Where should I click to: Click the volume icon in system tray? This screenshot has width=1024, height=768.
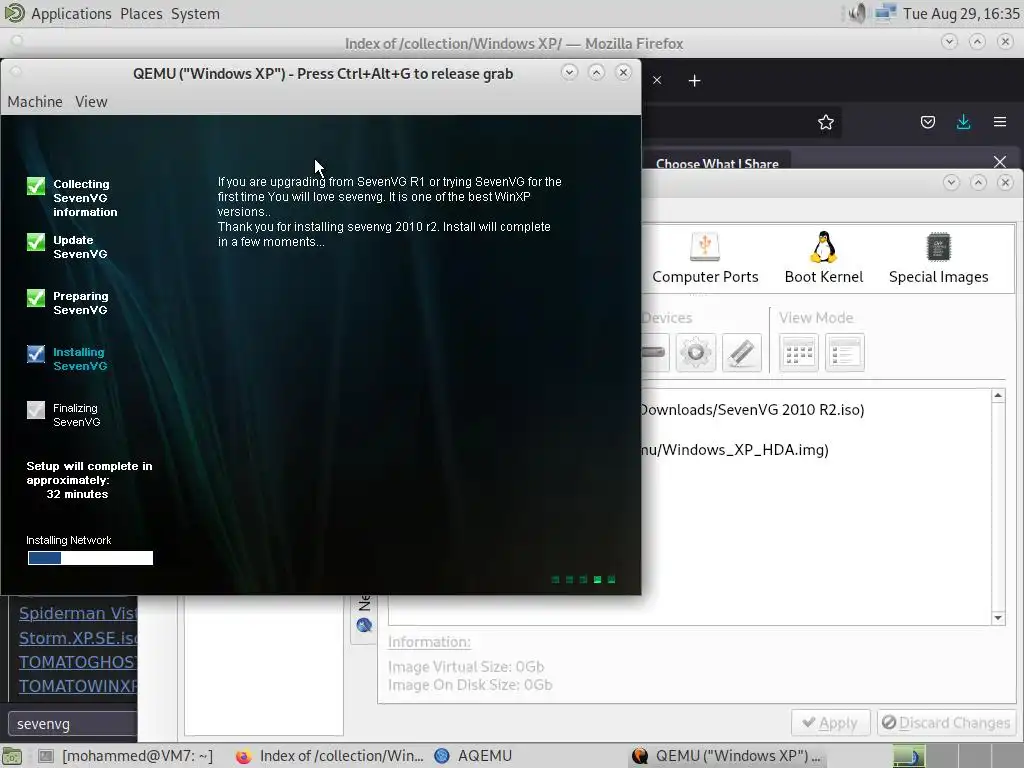[856, 13]
